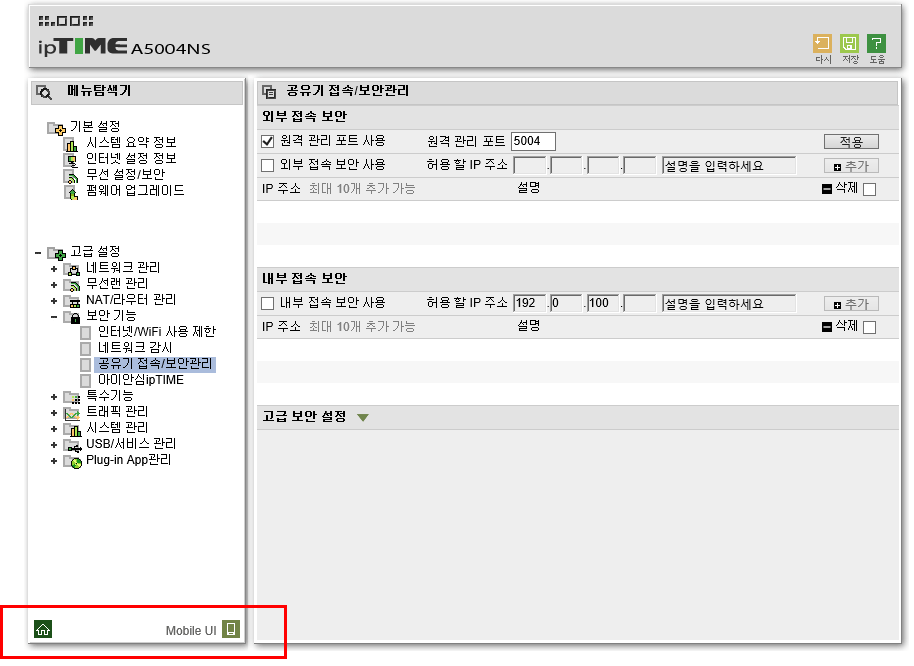Screen dimensions: 914x666
Task: Open 펌웨어 업그레이드 from basic settings
Action: pos(135,191)
